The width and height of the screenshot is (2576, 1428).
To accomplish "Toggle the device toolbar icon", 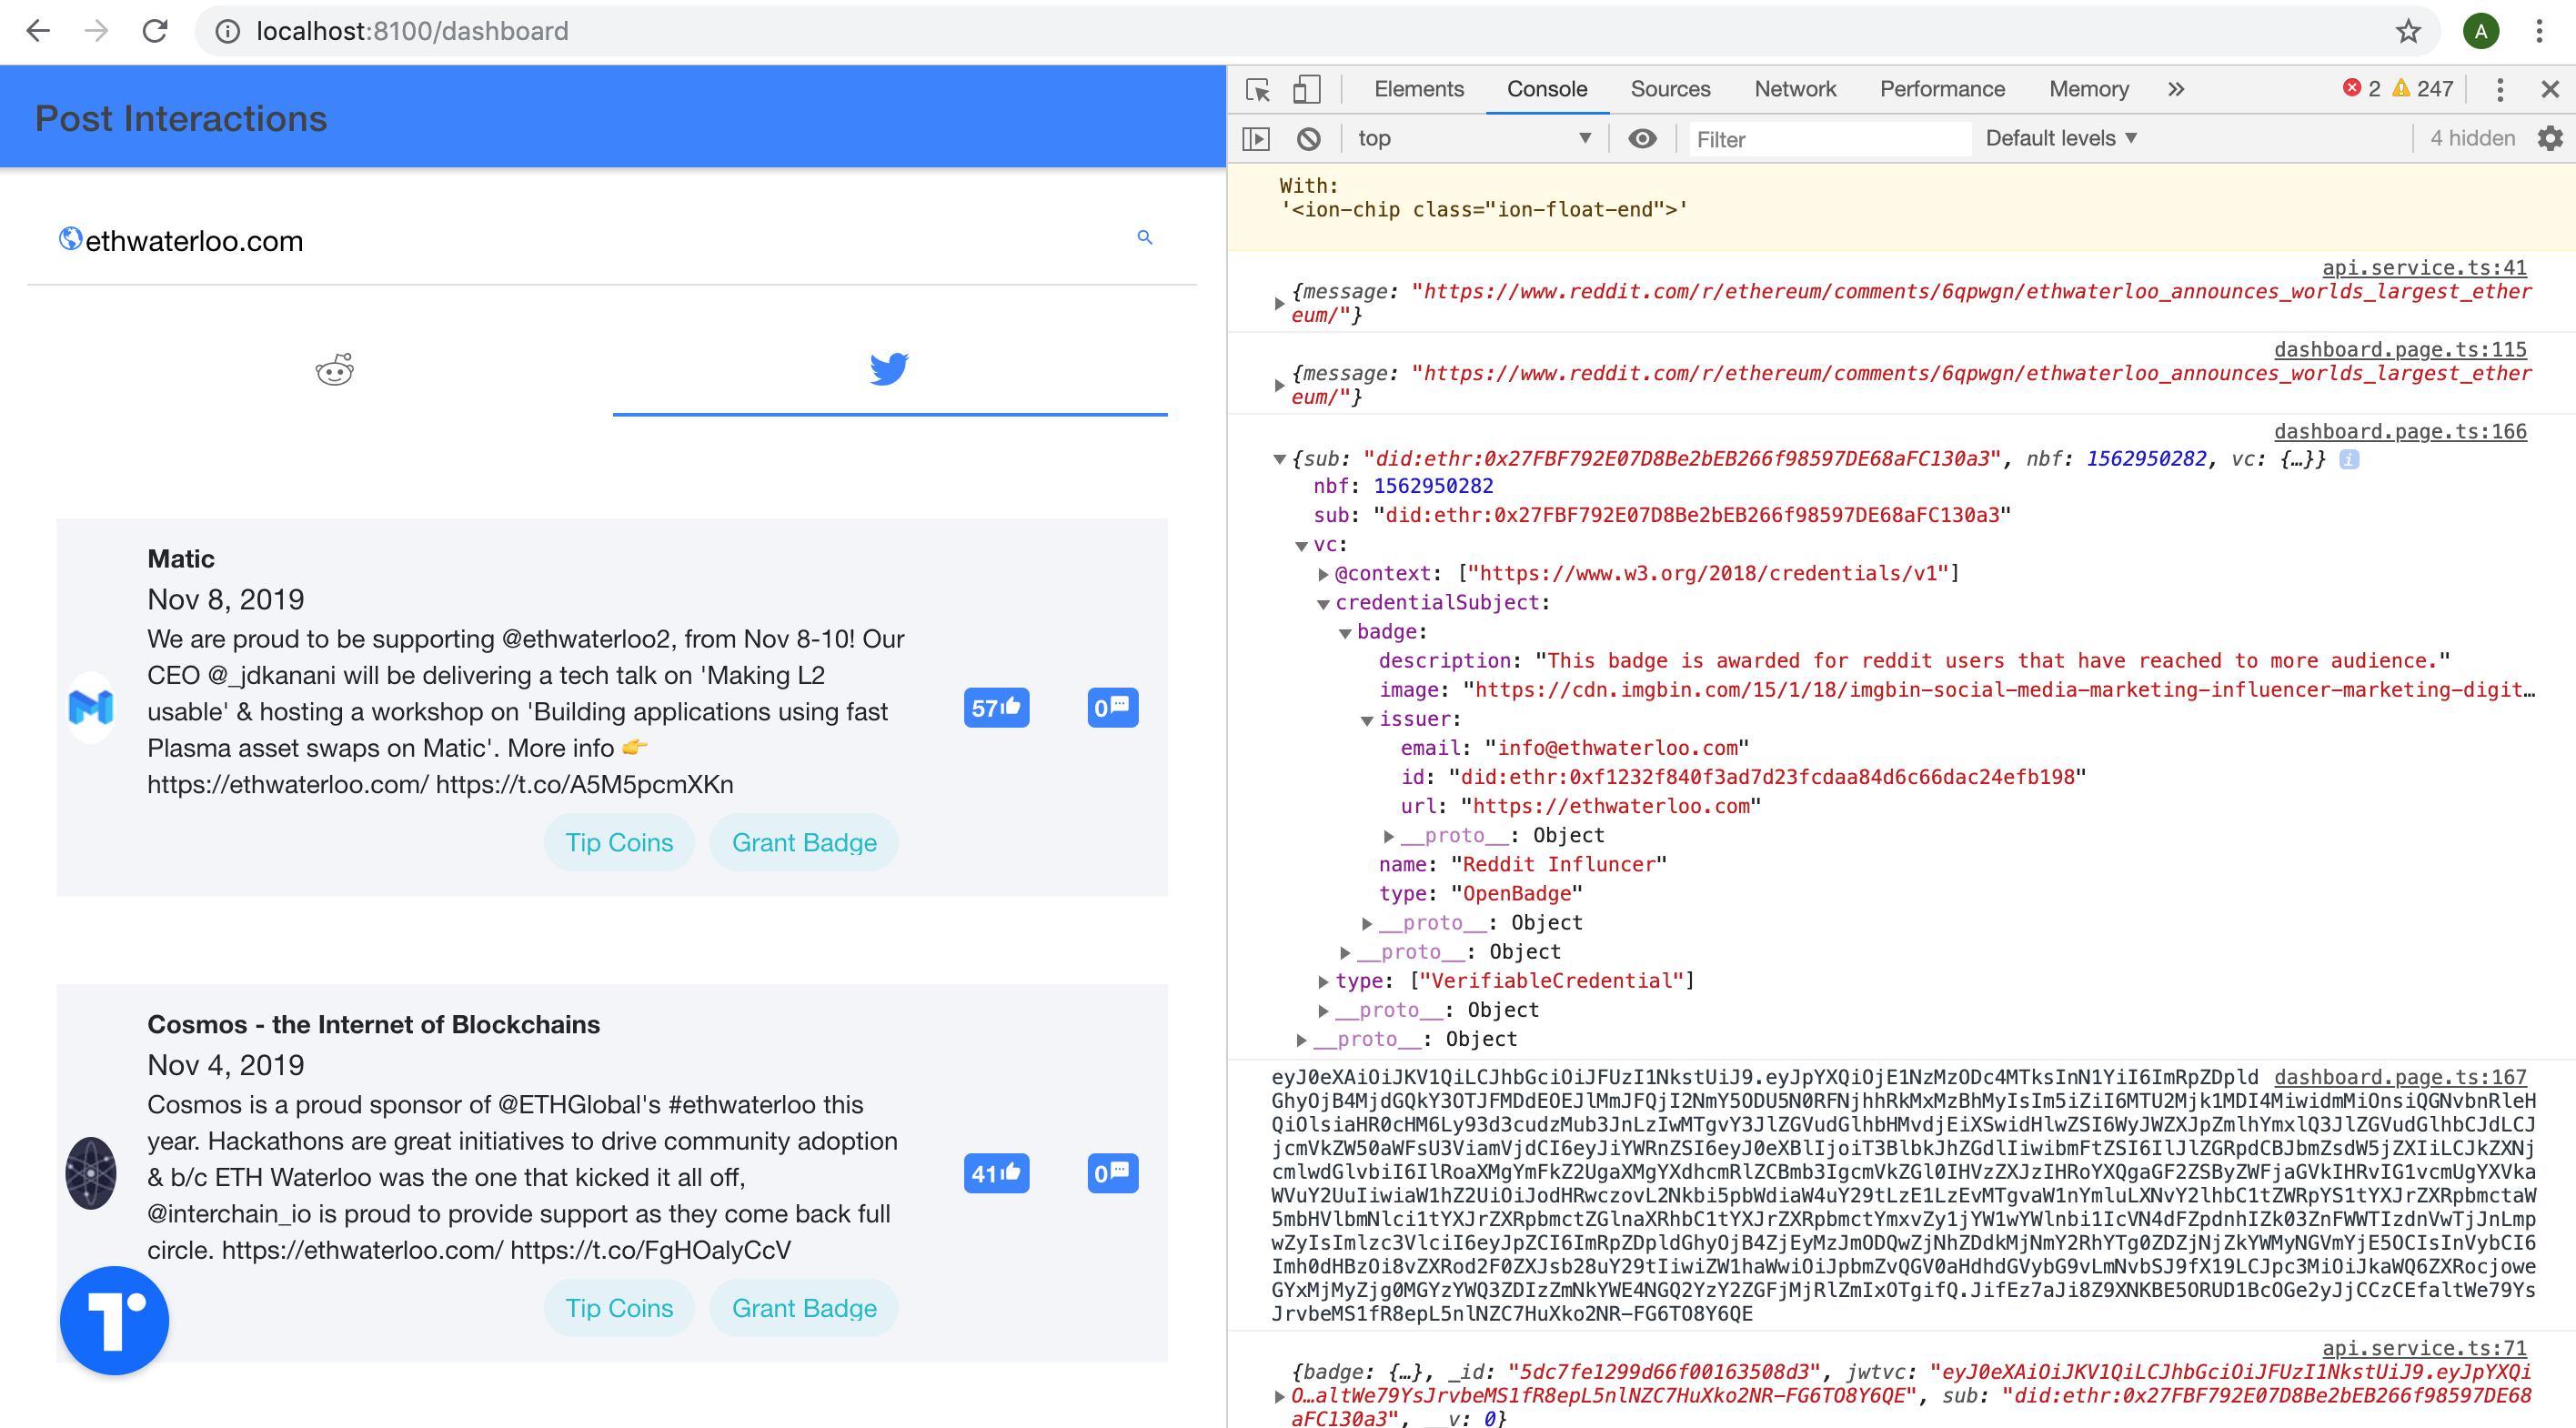I will (1306, 89).
